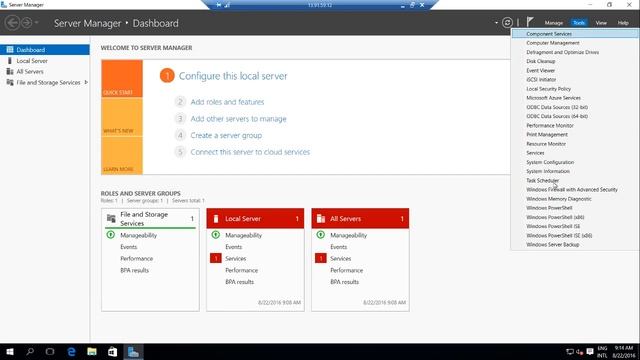Click BPA results in File and Storage tile
This screenshot has width=640, height=360.
(x=134, y=270)
